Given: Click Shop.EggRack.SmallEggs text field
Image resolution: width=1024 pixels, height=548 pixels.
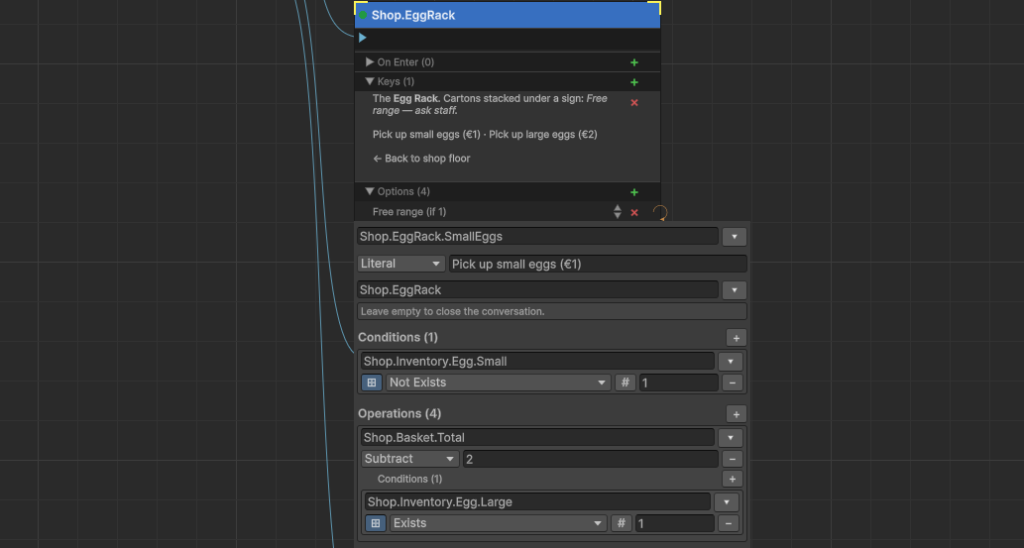Looking at the screenshot, I should point(537,236).
